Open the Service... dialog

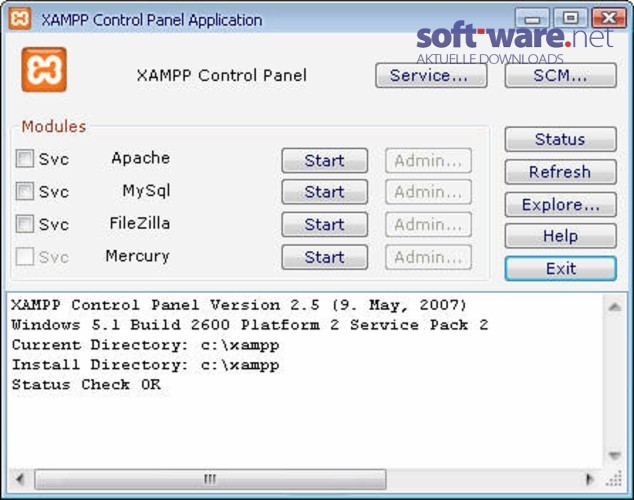click(x=431, y=76)
